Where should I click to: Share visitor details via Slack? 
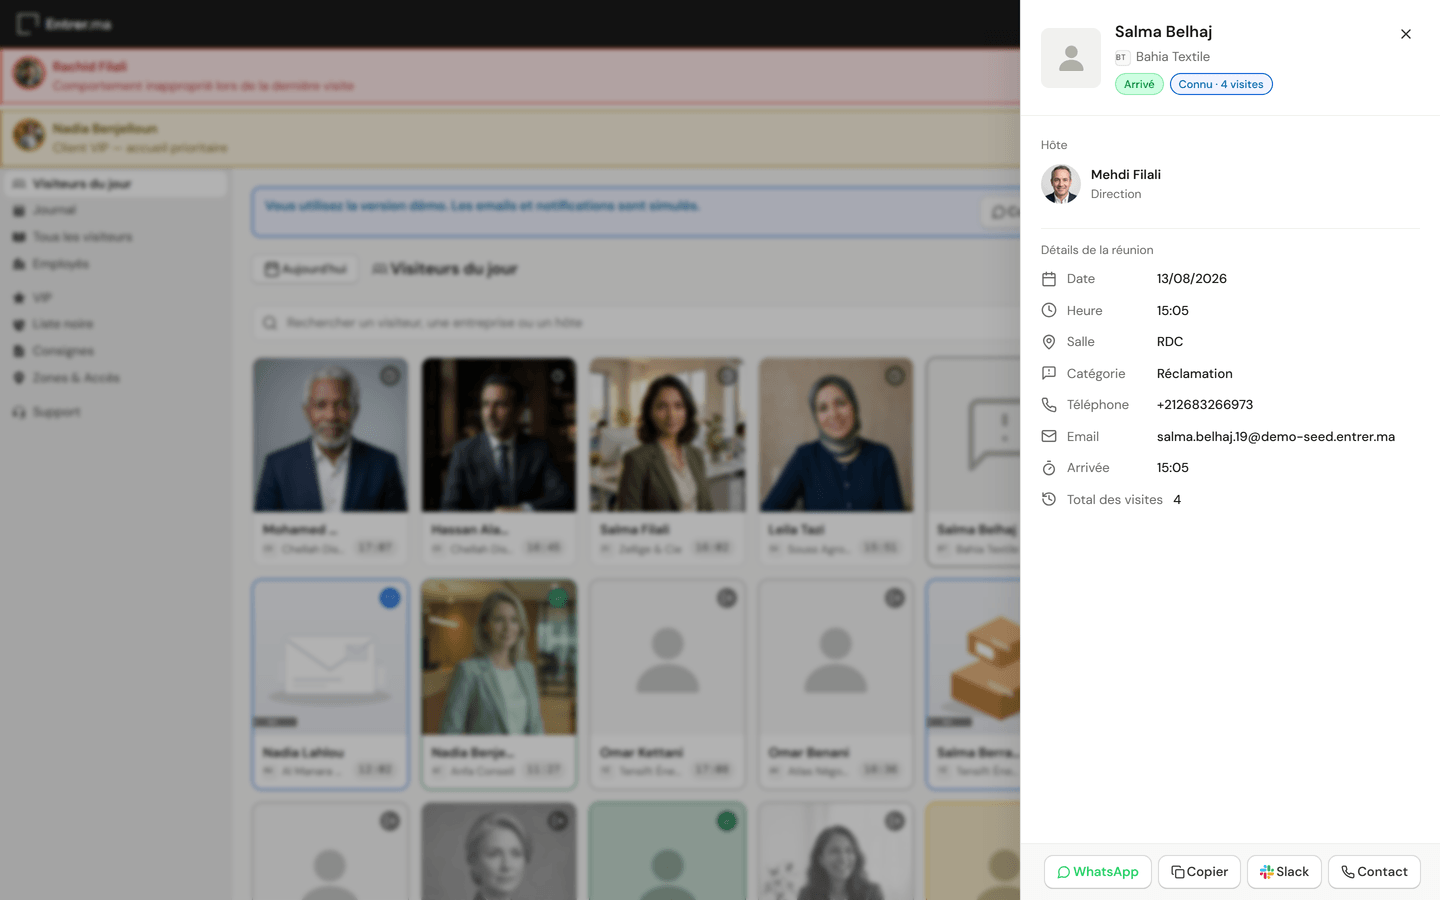click(x=1284, y=872)
